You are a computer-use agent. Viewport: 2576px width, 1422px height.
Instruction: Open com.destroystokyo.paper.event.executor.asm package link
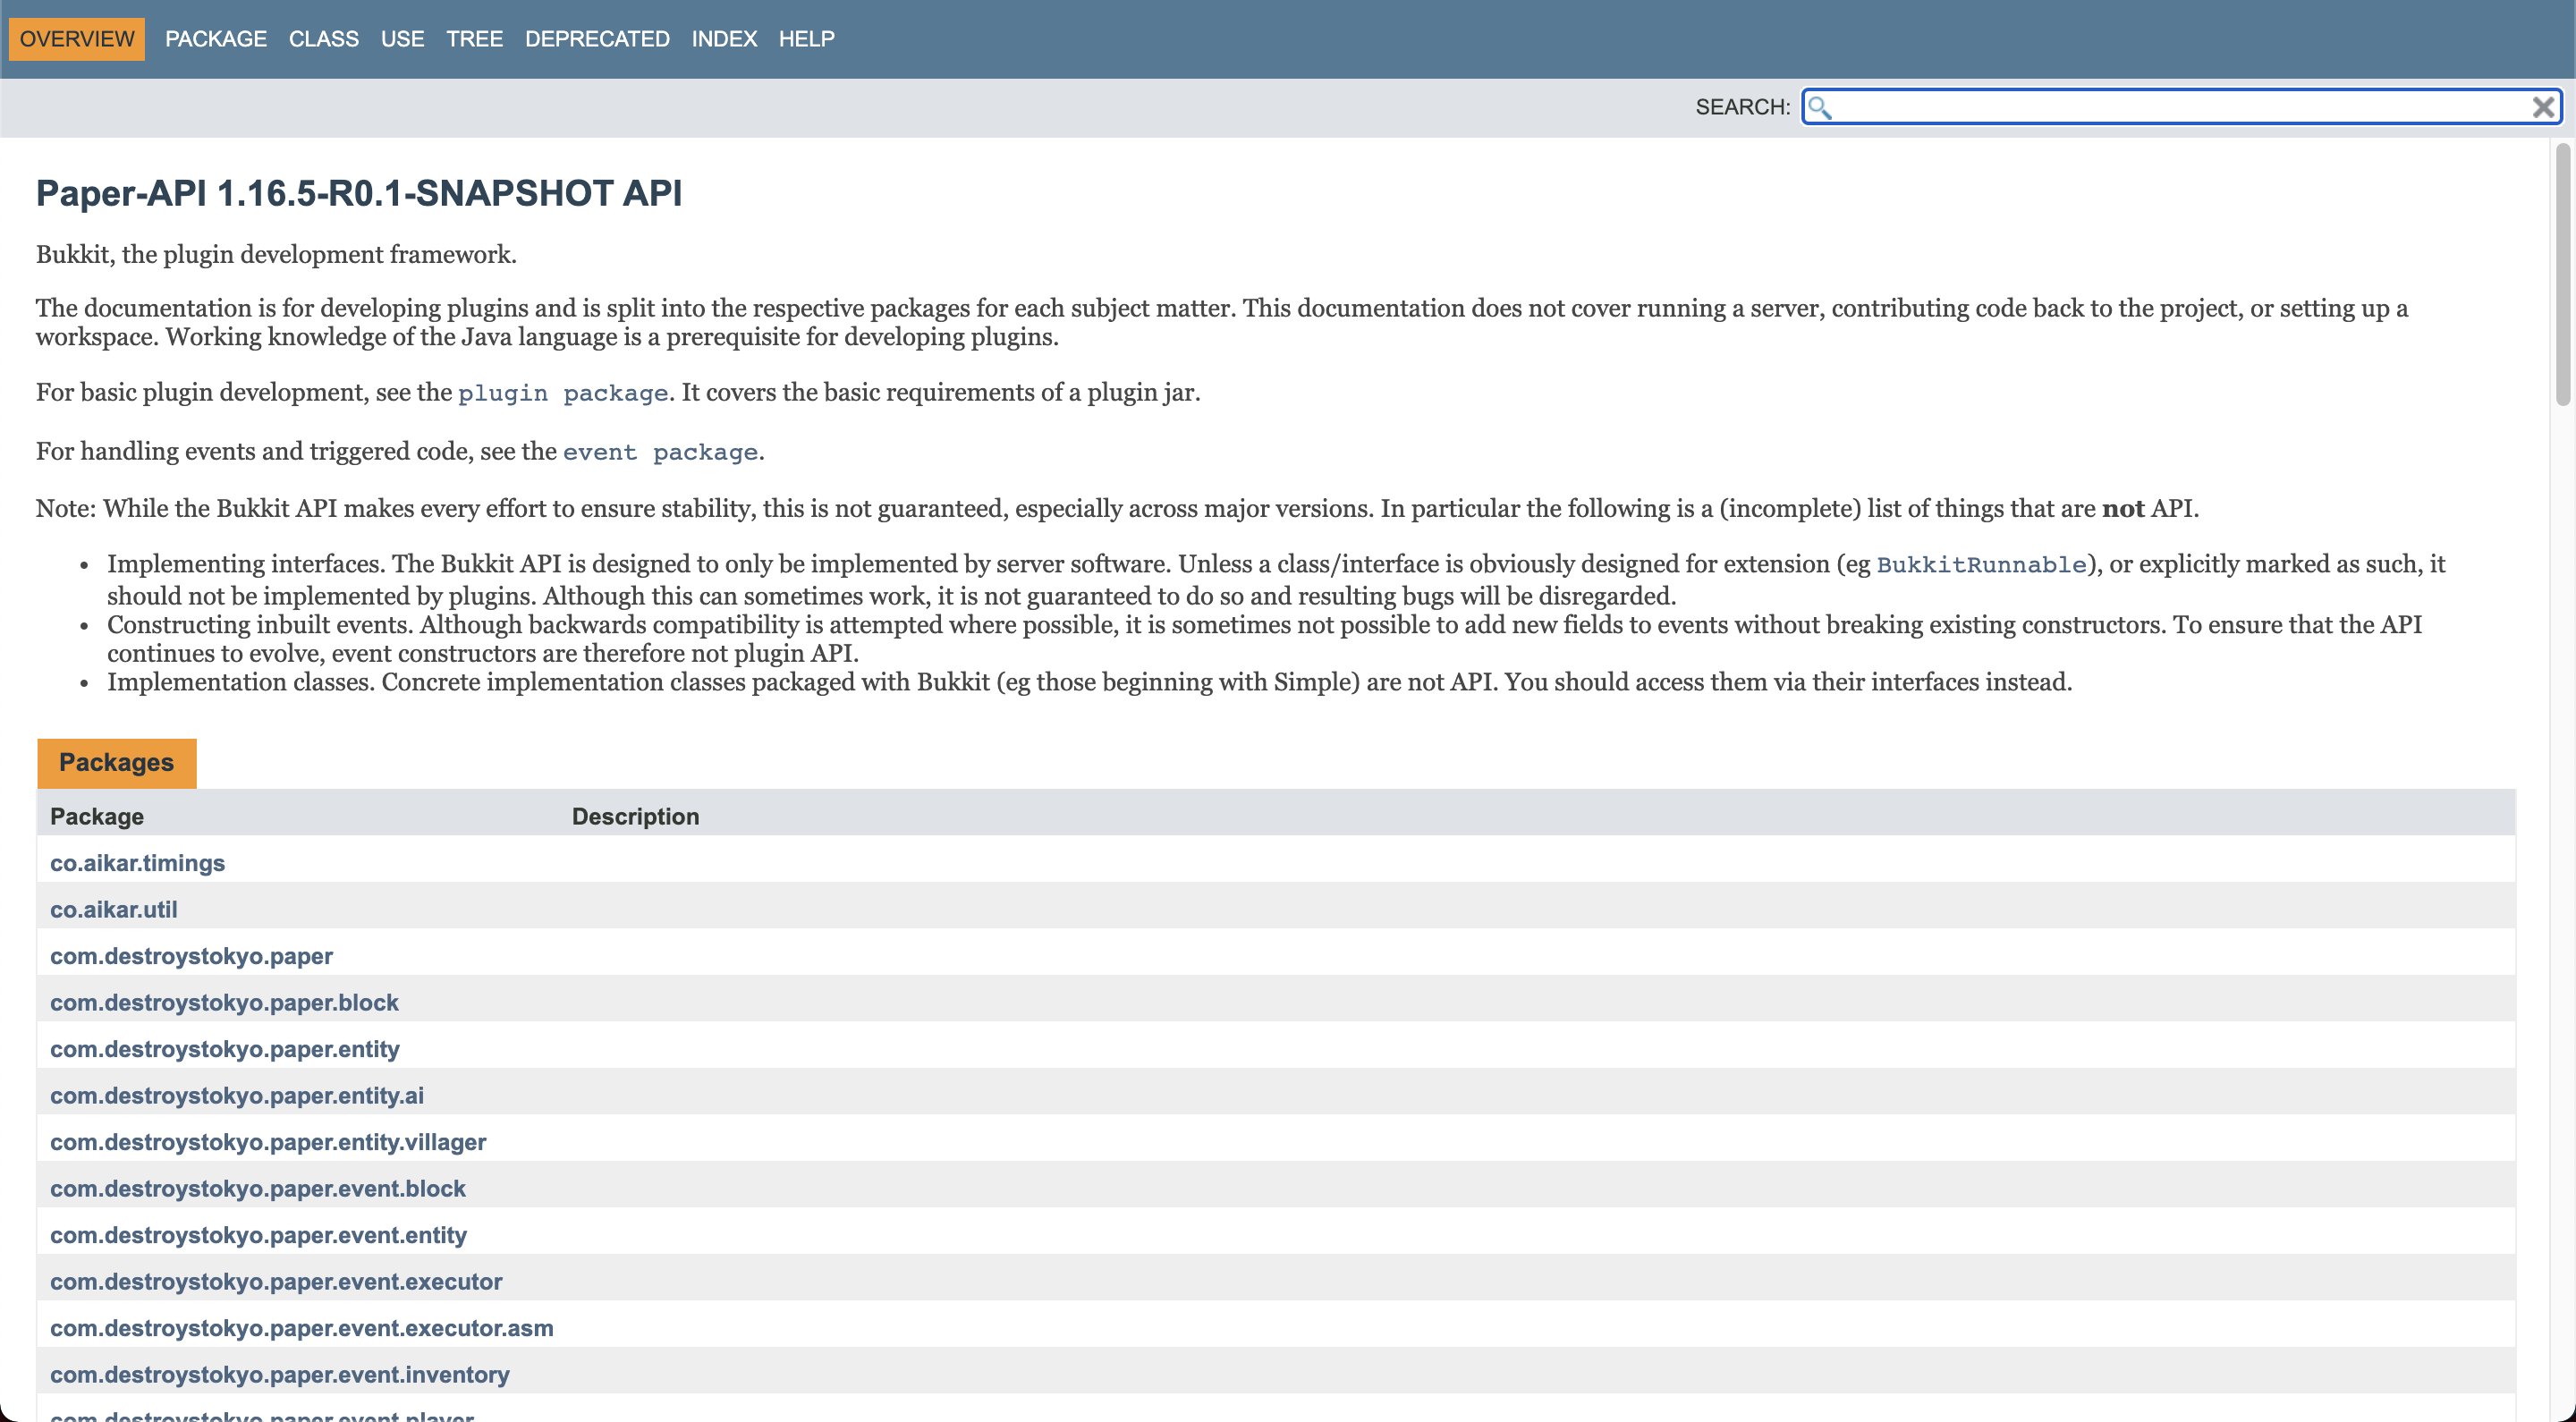click(x=301, y=1328)
